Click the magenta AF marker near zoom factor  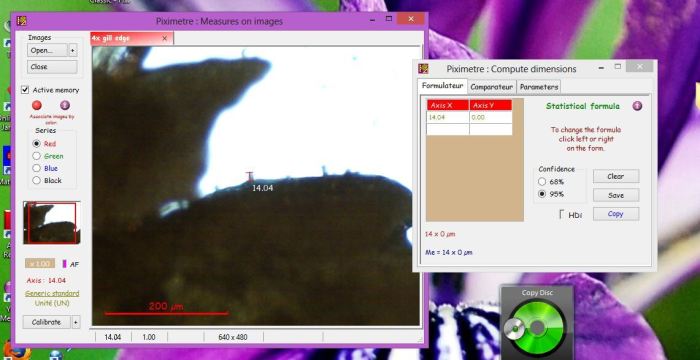pos(64,264)
